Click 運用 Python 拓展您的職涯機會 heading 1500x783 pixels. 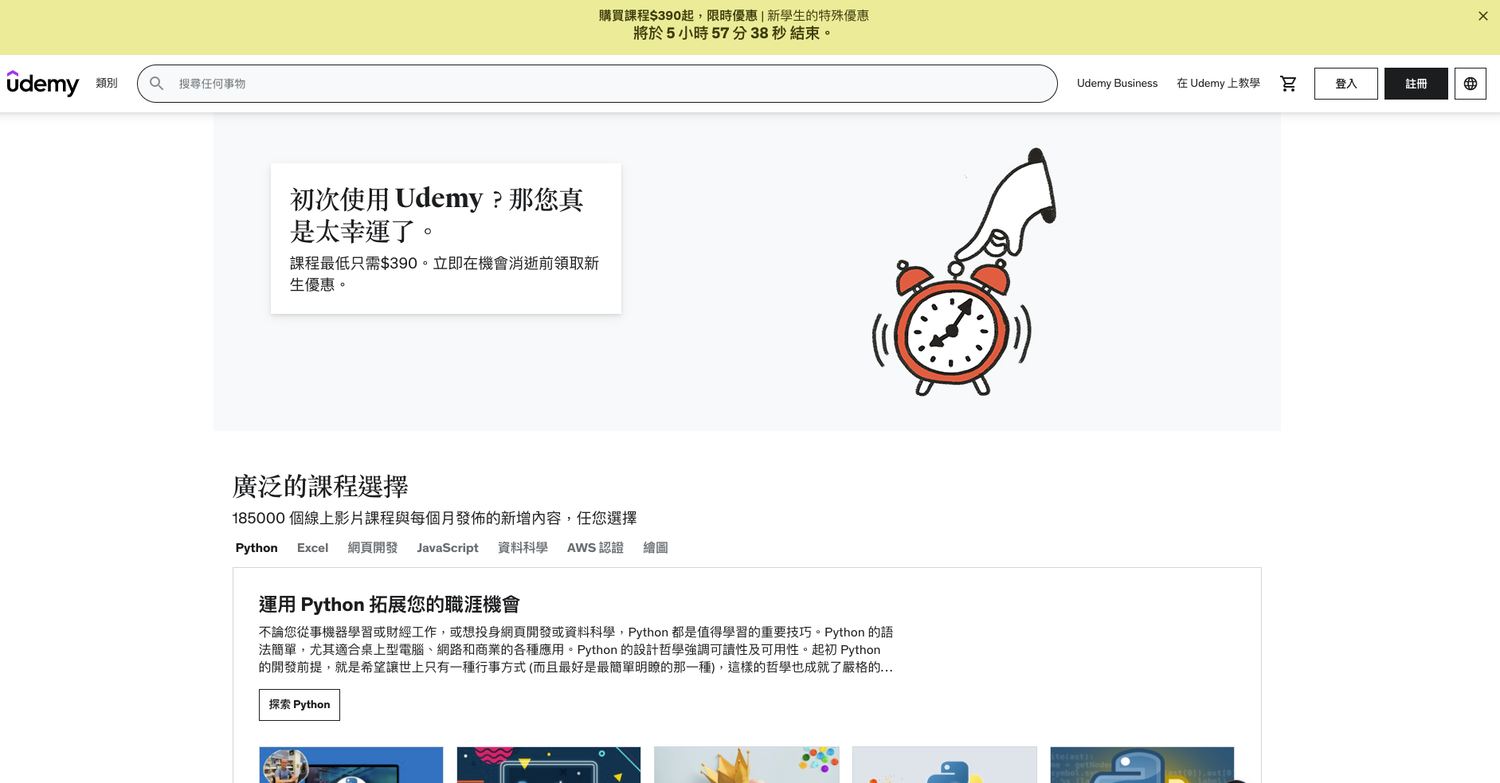coord(390,604)
